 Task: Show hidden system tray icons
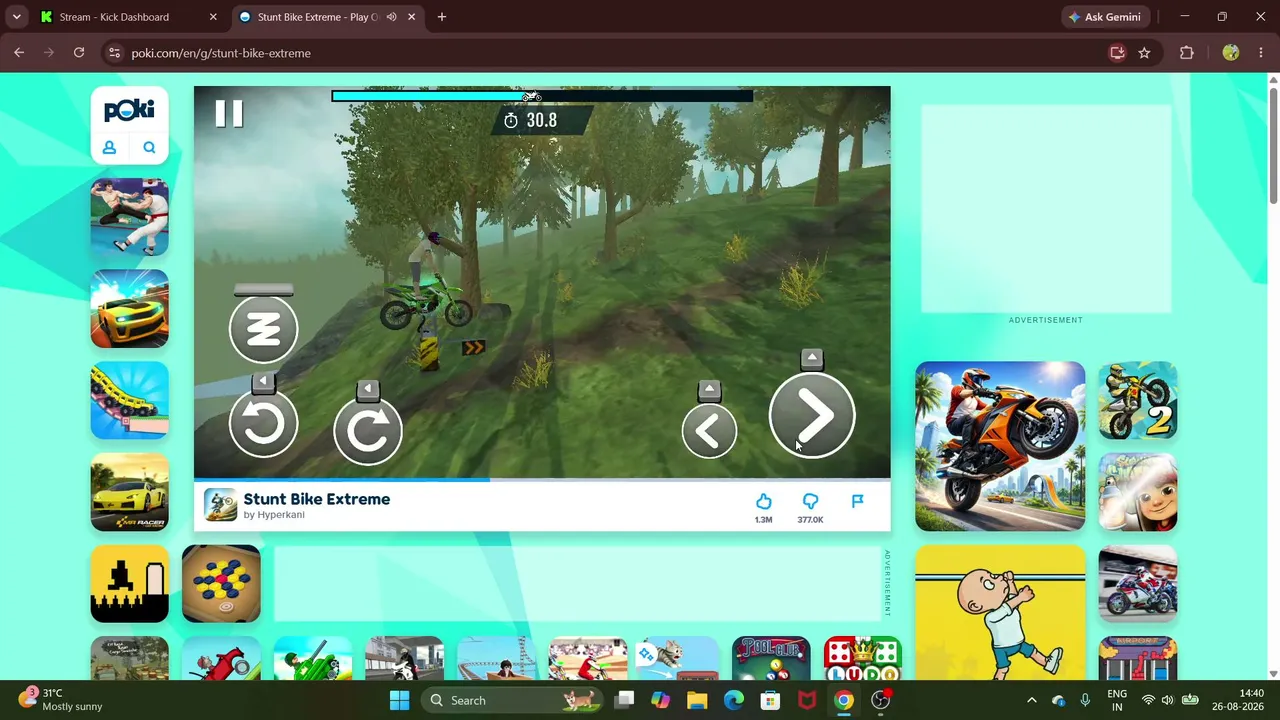coord(1032,700)
